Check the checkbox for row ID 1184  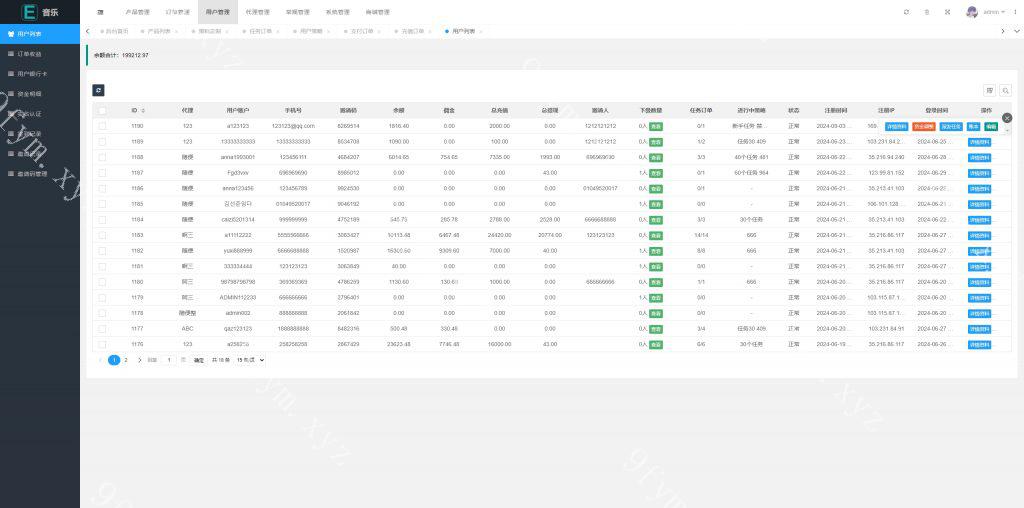click(102, 219)
